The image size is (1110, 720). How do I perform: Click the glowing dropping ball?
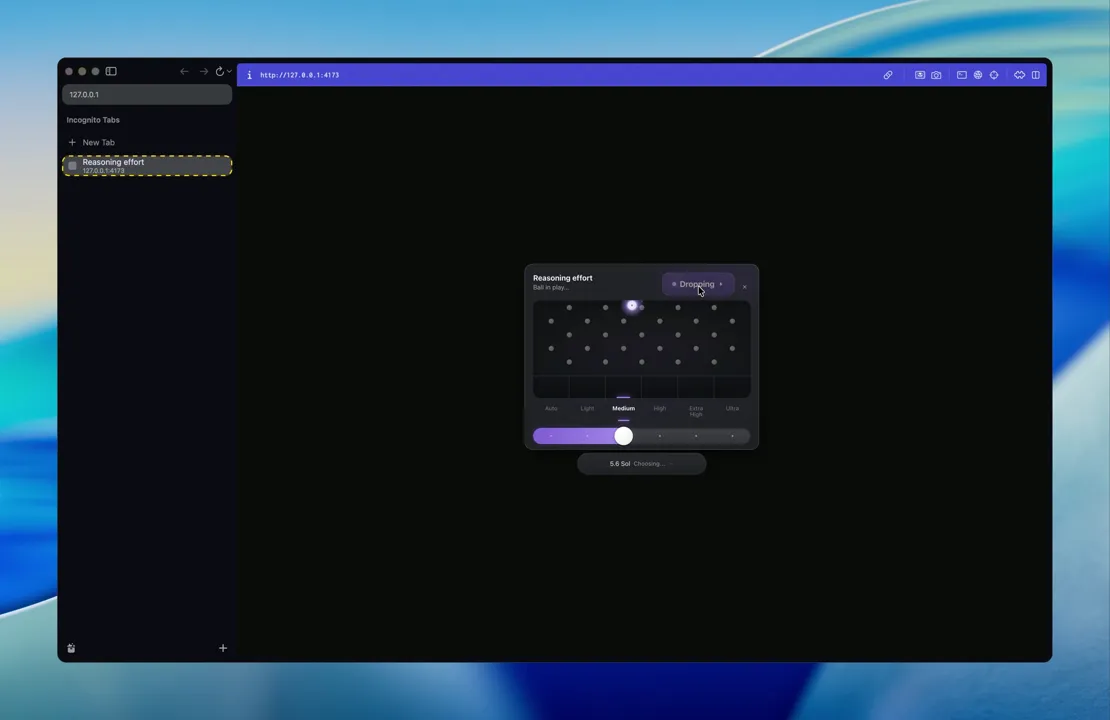631,305
